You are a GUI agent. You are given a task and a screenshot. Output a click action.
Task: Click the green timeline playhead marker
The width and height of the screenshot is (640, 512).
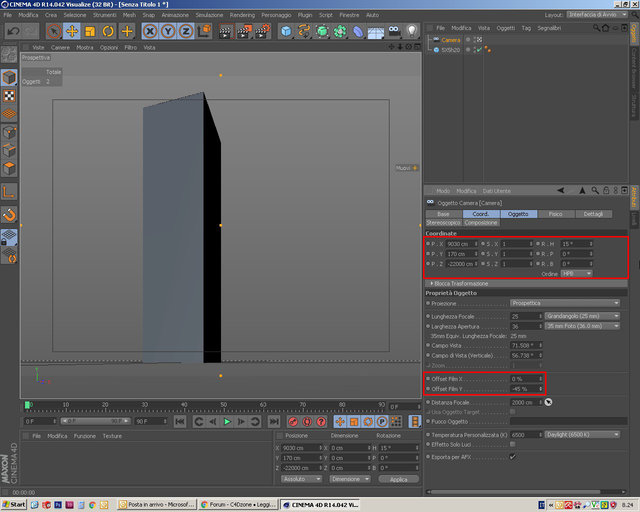tap(27, 405)
